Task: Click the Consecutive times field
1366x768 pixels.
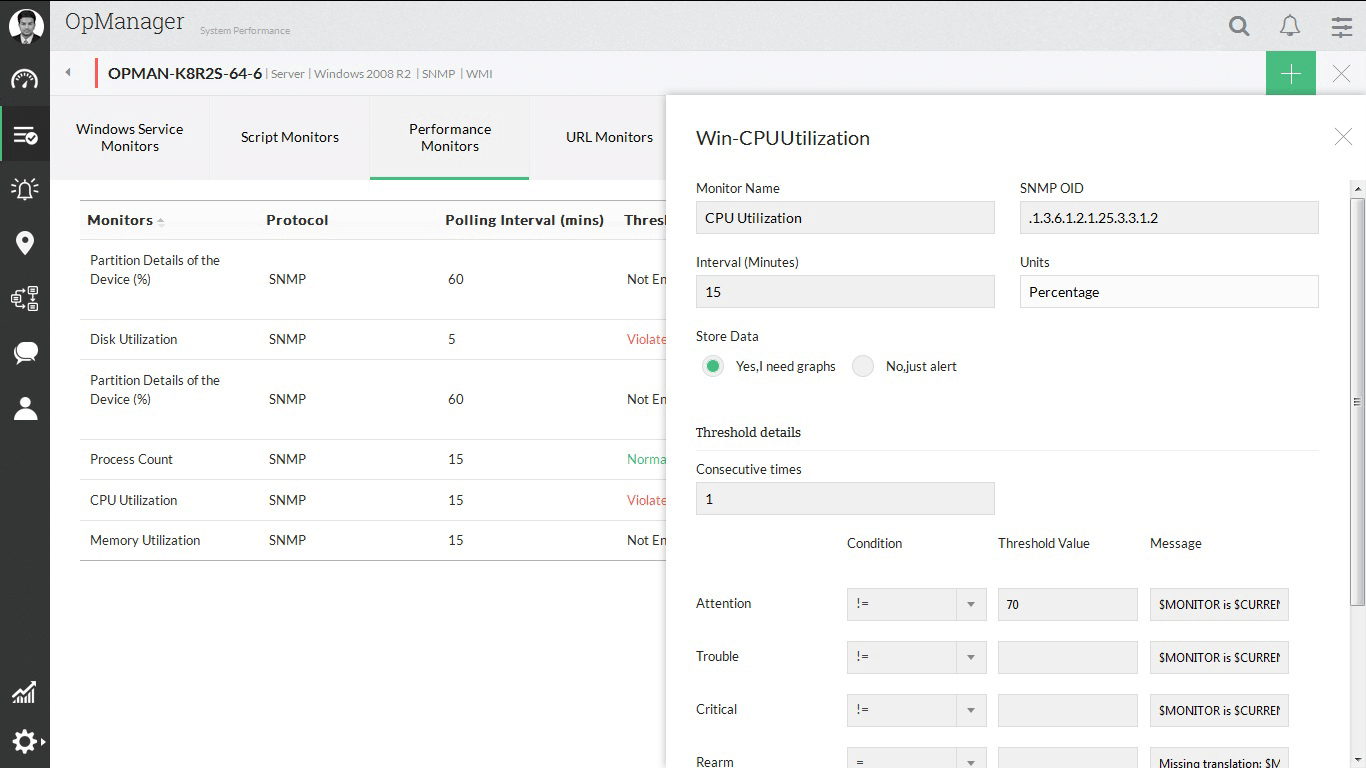Action: coord(845,499)
